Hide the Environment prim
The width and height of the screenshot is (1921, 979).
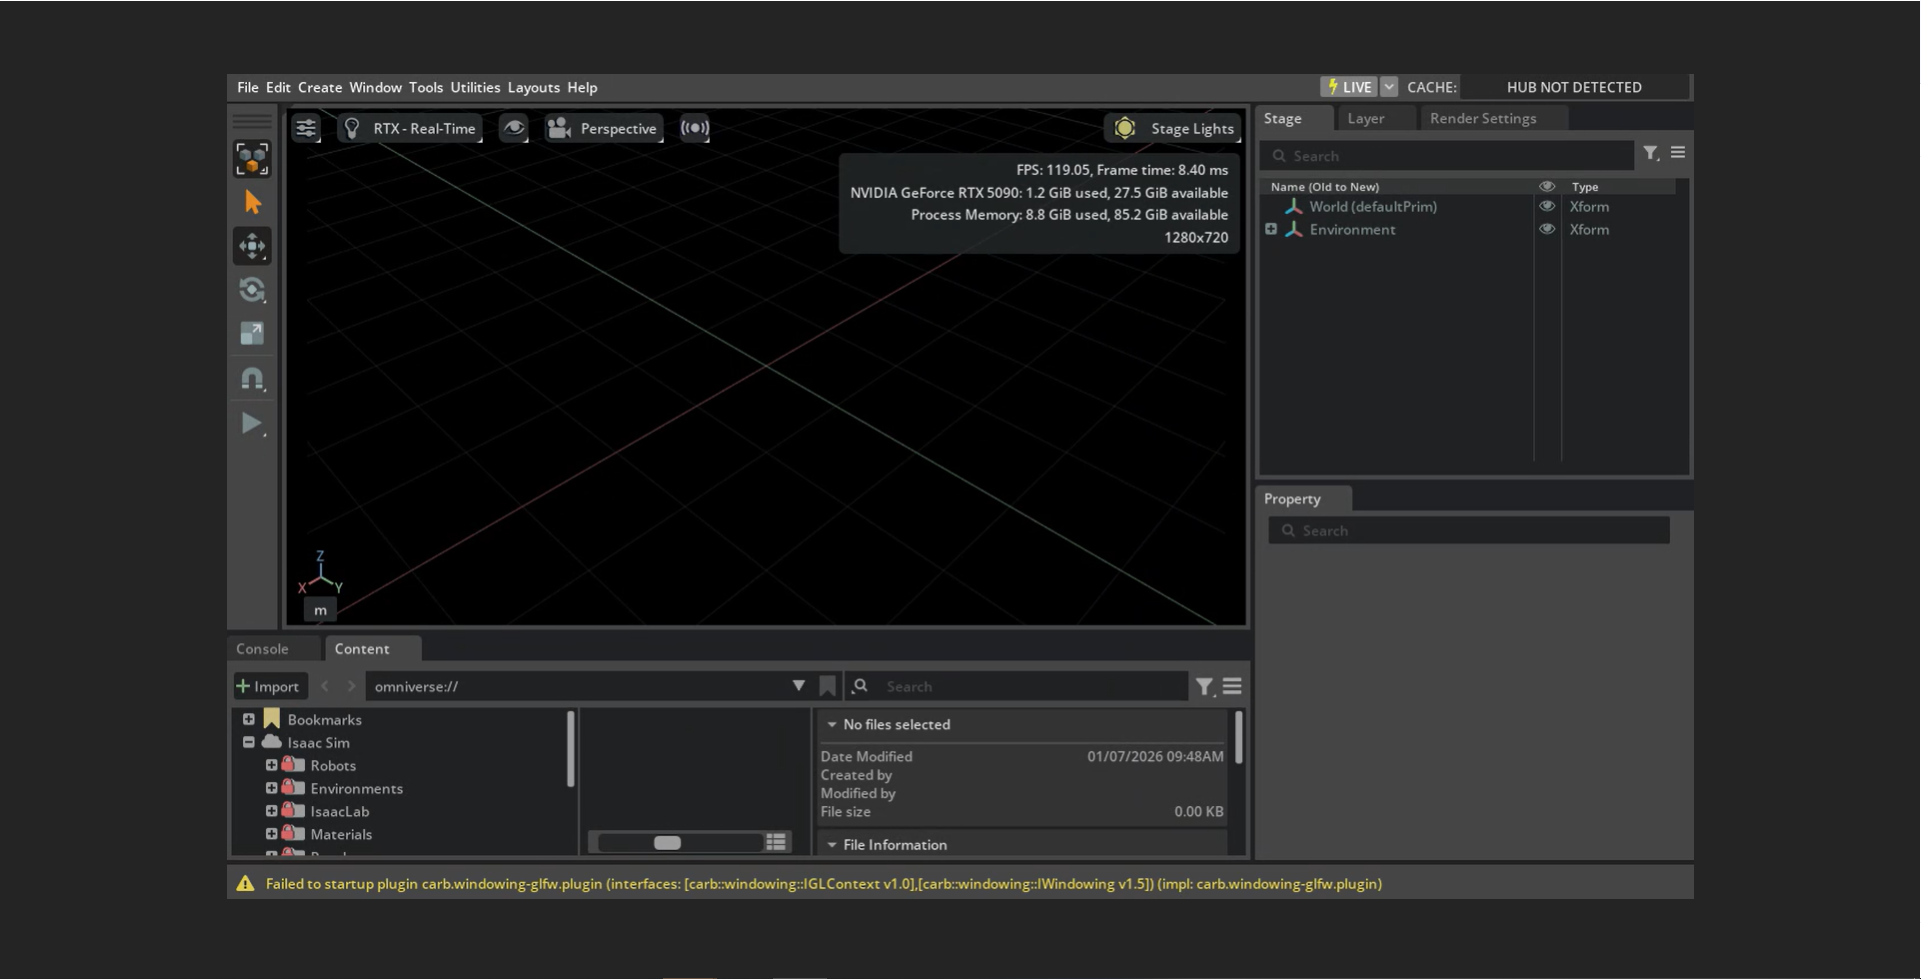tap(1547, 229)
